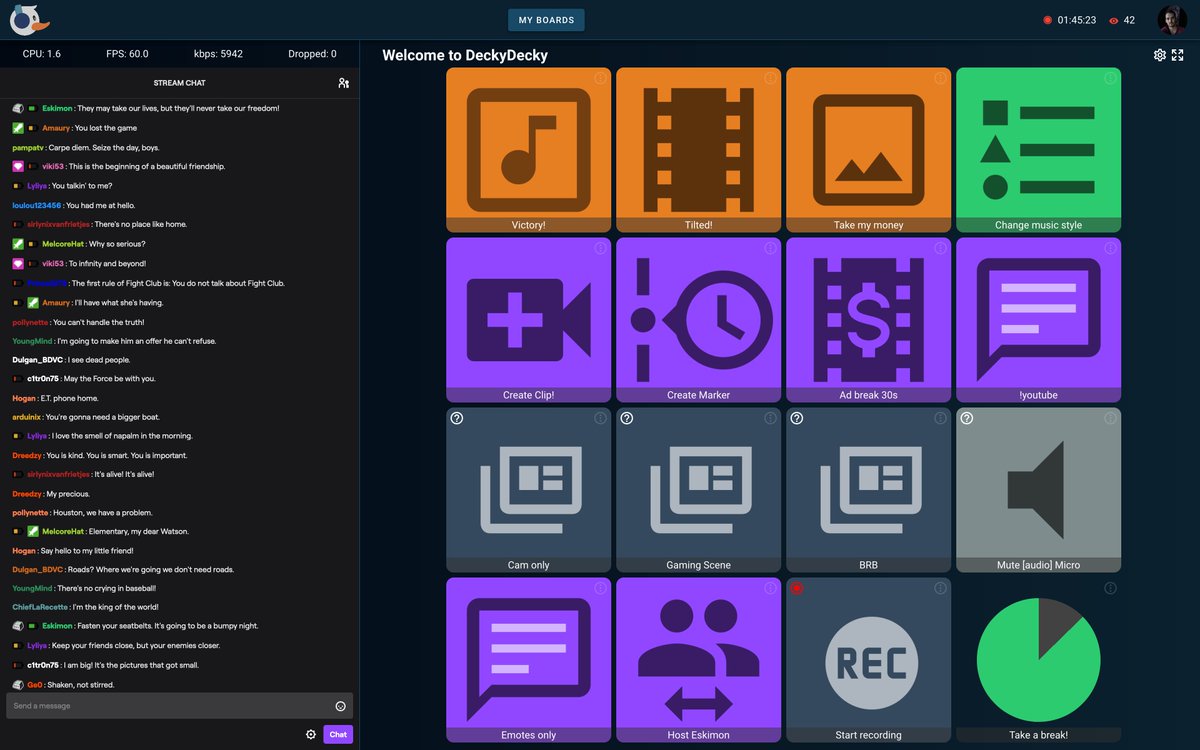
Task: Open info icon on Create Clip! tile
Action: pyautogui.click(x=601, y=248)
